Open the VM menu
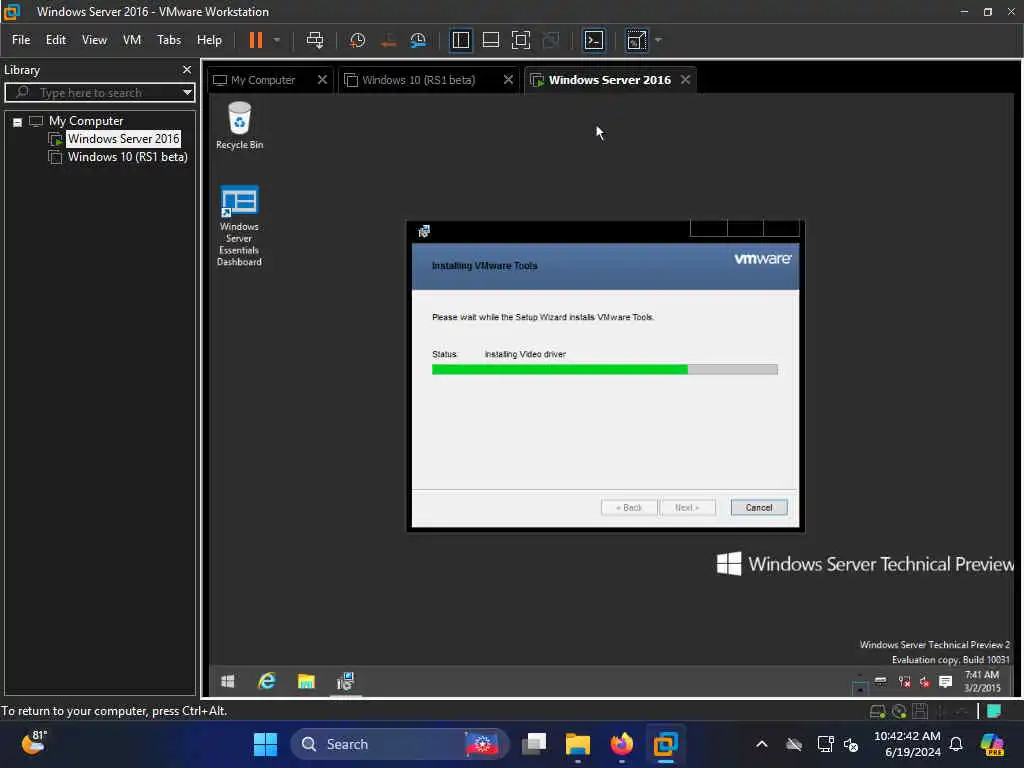The width and height of the screenshot is (1024, 768). point(132,40)
